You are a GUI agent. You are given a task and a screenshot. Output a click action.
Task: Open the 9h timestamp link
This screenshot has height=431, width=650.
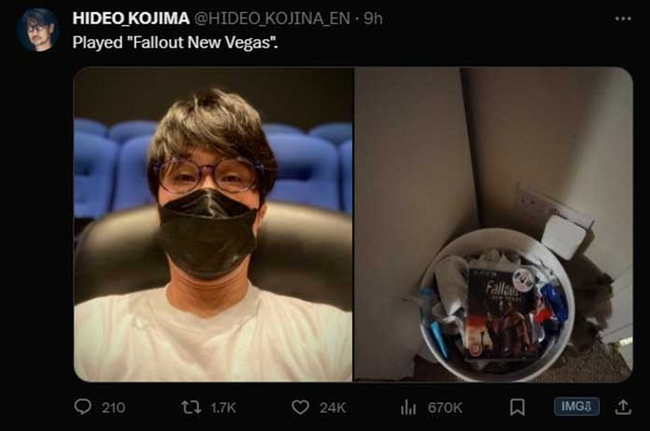coord(373,19)
